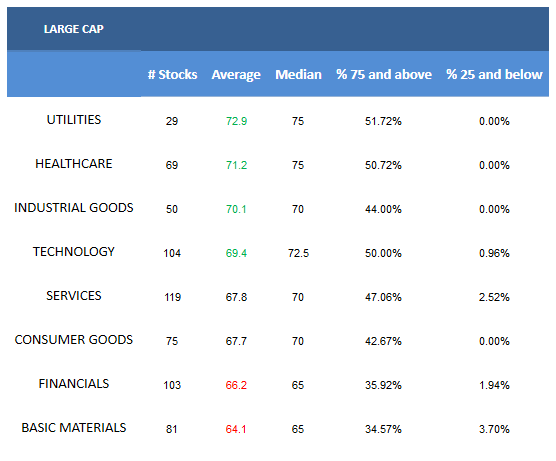Screen dimensions: 556x461
Task: Click the red Financials average 66.2
Action: click(x=236, y=385)
